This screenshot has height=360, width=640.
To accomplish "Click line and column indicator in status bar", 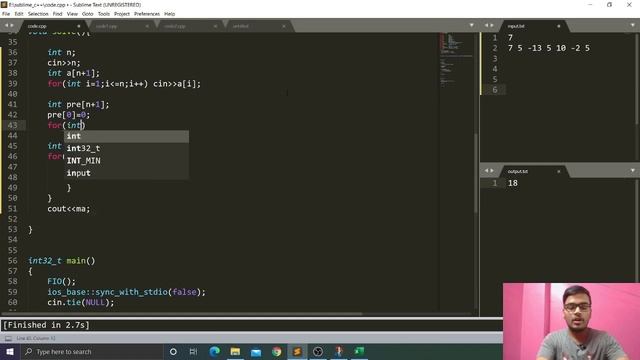I will pos(36,338).
